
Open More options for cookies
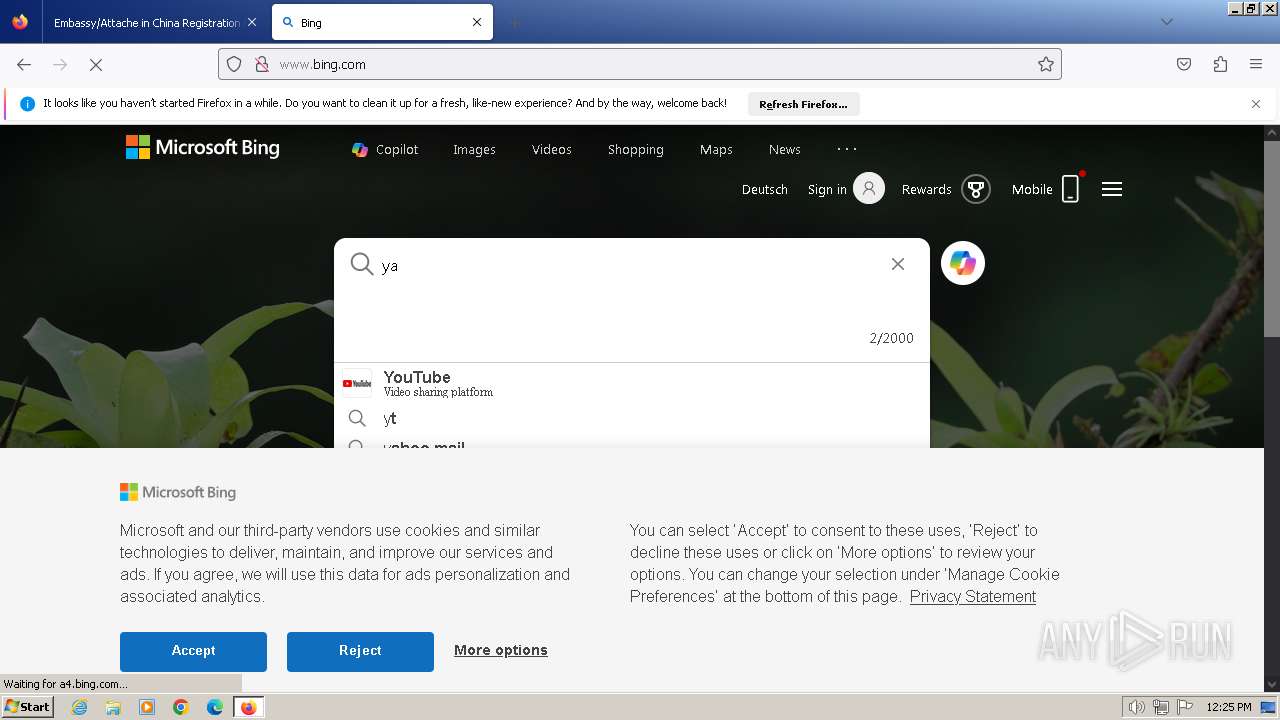click(501, 650)
